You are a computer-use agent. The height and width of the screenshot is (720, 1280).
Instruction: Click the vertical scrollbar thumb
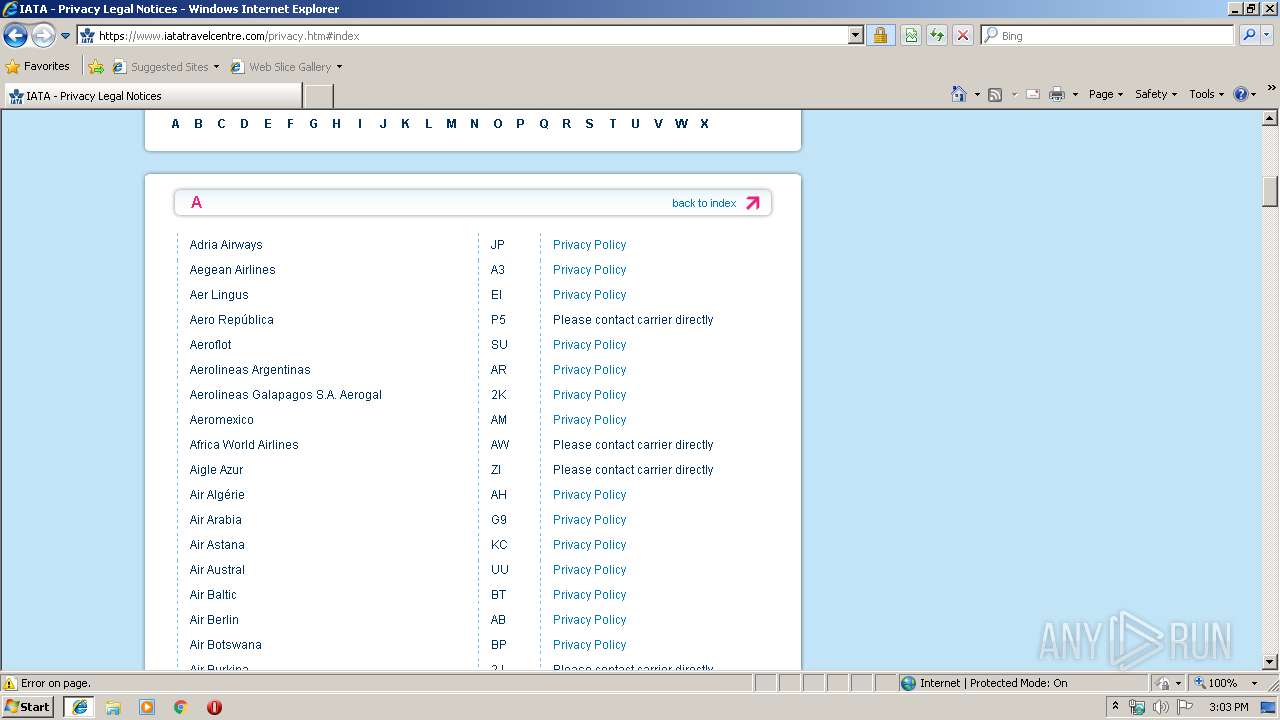coord(1270,191)
